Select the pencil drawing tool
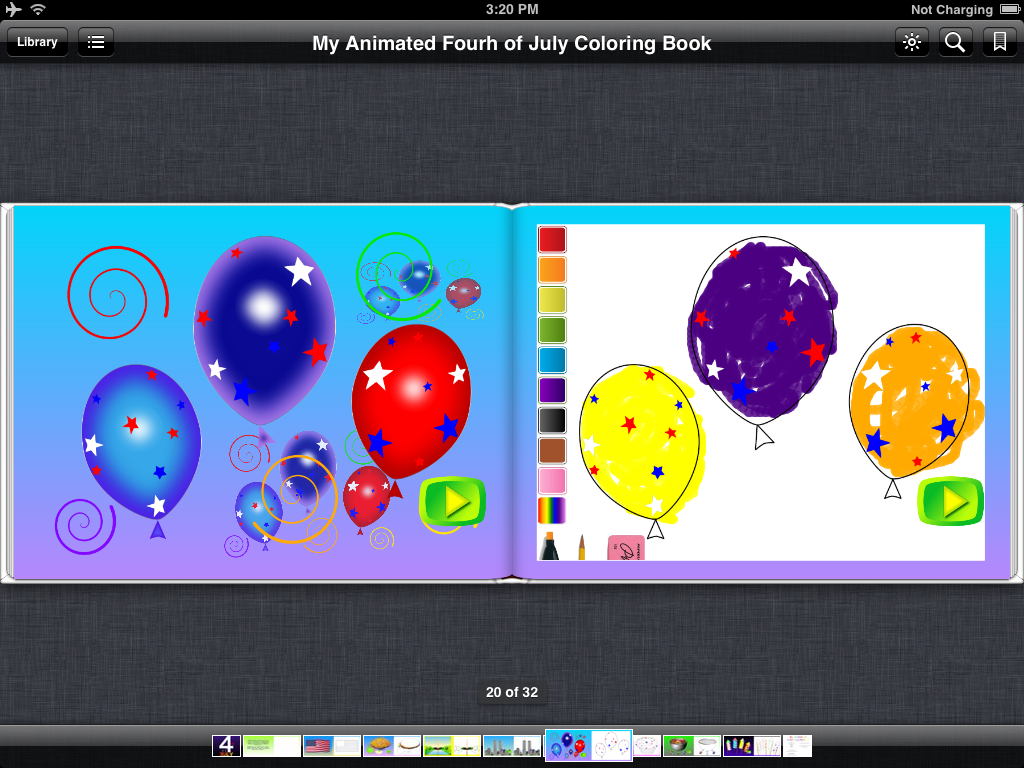This screenshot has height=768, width=1024. (581, 547)
